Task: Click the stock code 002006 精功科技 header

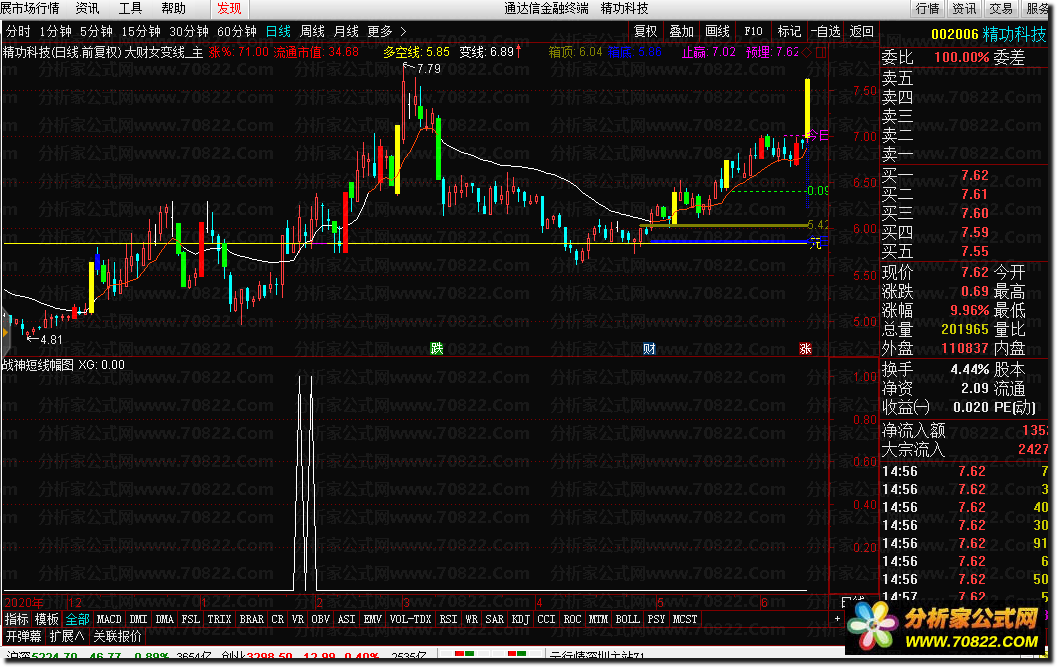Action: (989, 34)
